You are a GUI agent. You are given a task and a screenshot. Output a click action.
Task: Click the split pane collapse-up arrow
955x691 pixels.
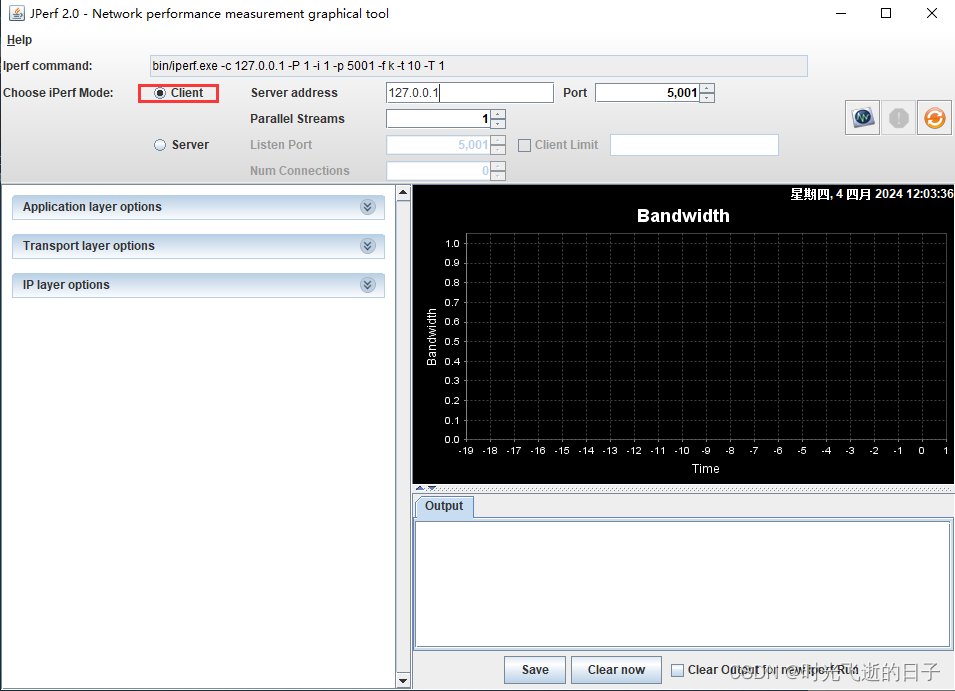tap(420, 488)
